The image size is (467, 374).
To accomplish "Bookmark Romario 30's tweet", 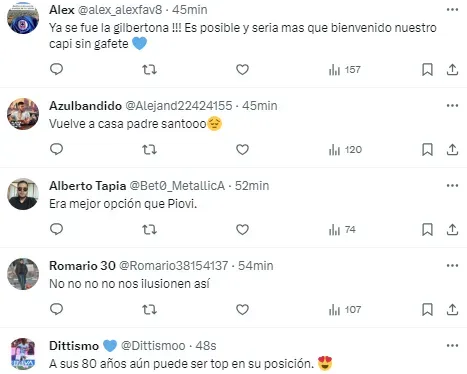I will tap(427, 310).
